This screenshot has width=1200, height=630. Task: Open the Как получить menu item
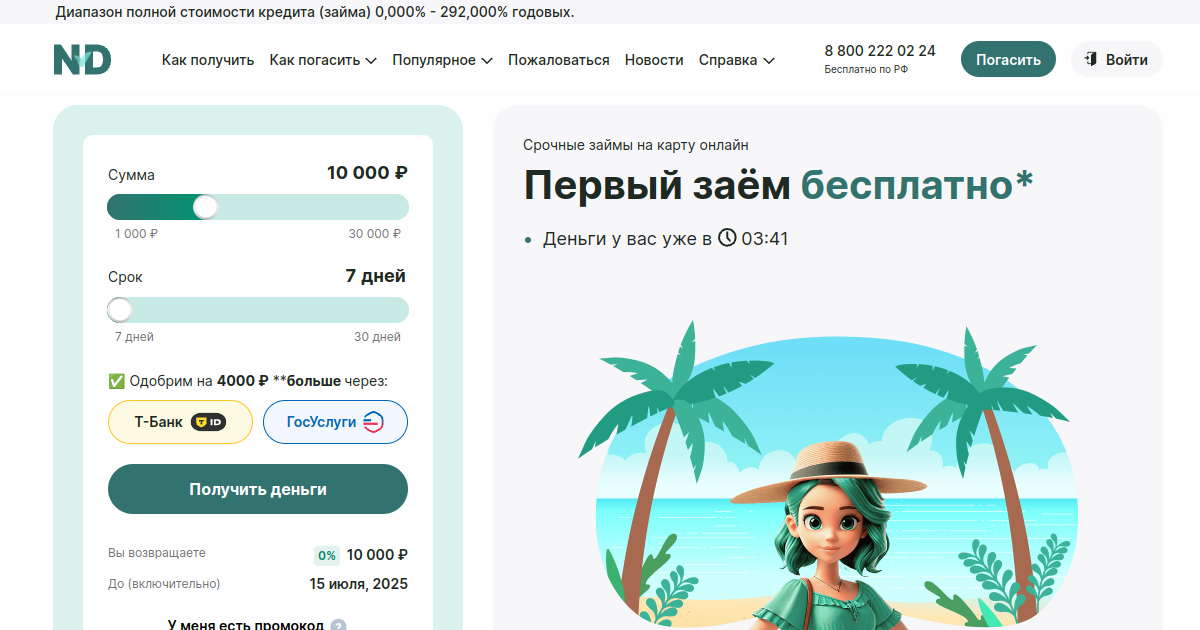tap(208, 60)
